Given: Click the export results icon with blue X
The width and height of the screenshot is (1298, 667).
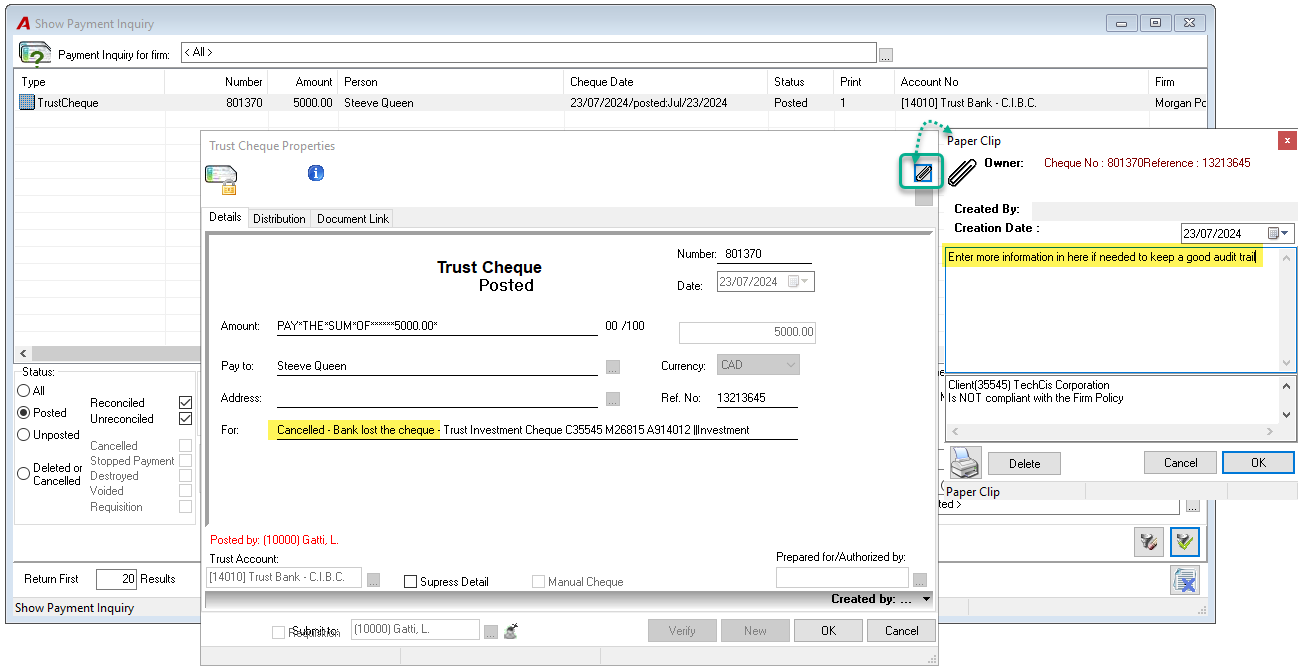Looking at the screenshot, I should [x=1185, y=581].
